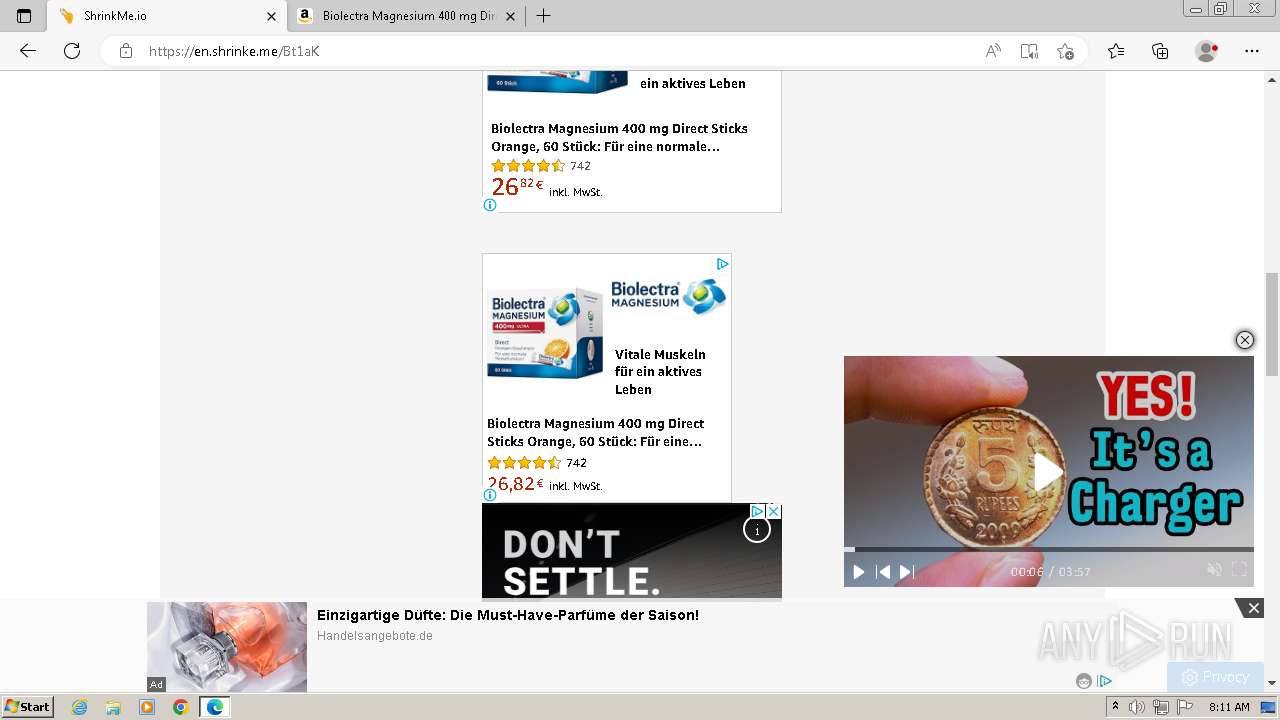
Task: Open AdChoices icon on Biolectra ad
Action: click(x=722, y=264)
